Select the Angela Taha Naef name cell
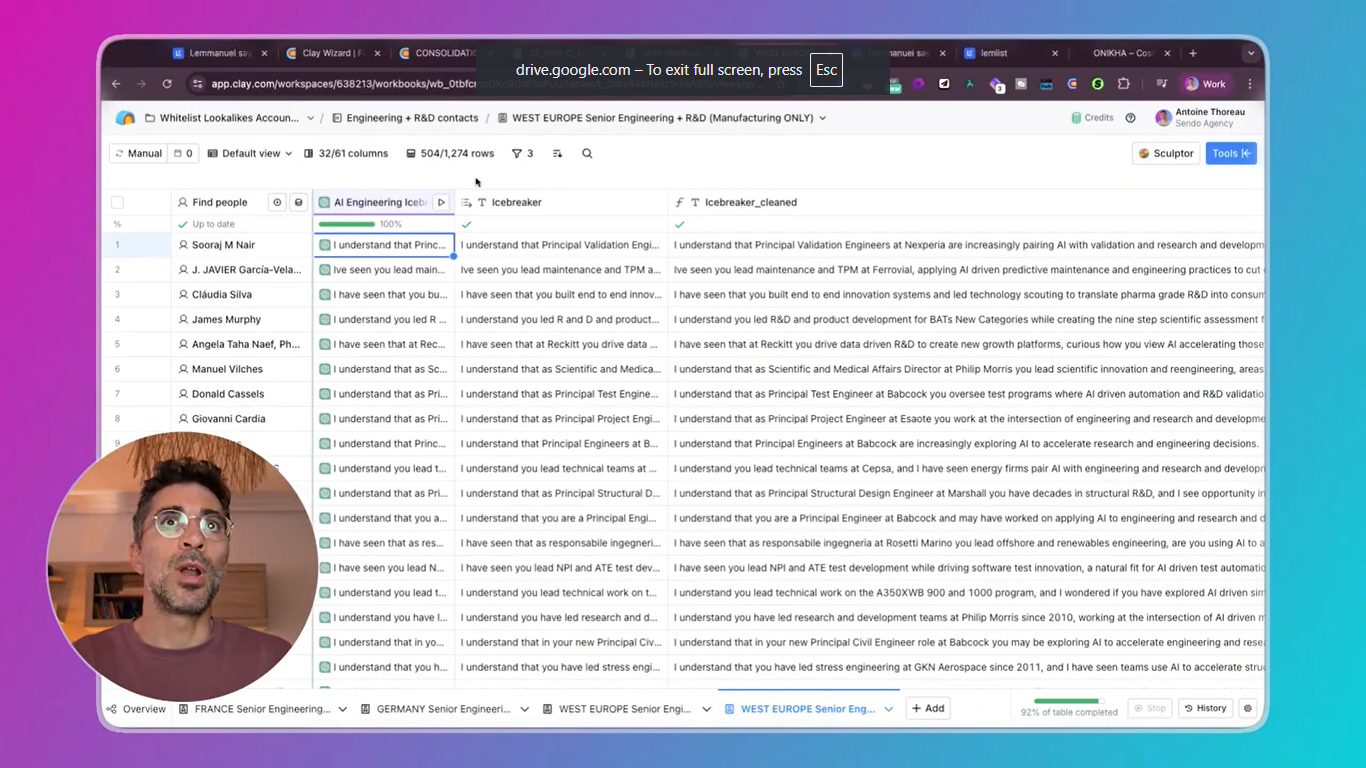The image size is (1366, 768). [241, 344]
